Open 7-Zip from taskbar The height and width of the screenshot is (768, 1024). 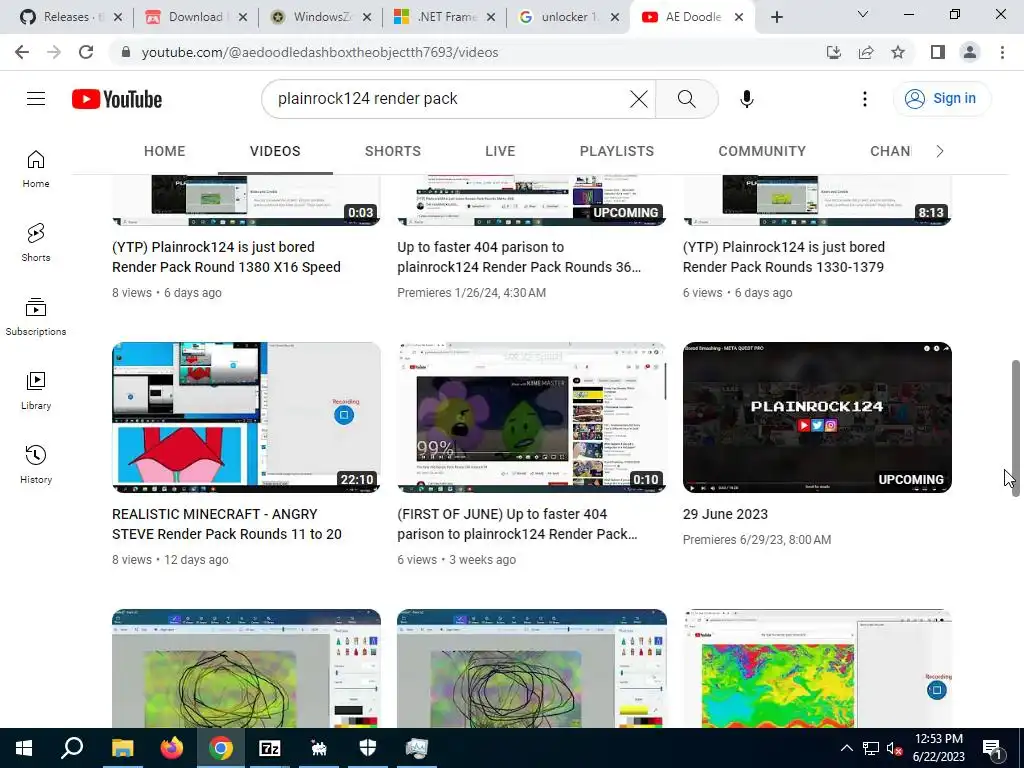[270, 748]
